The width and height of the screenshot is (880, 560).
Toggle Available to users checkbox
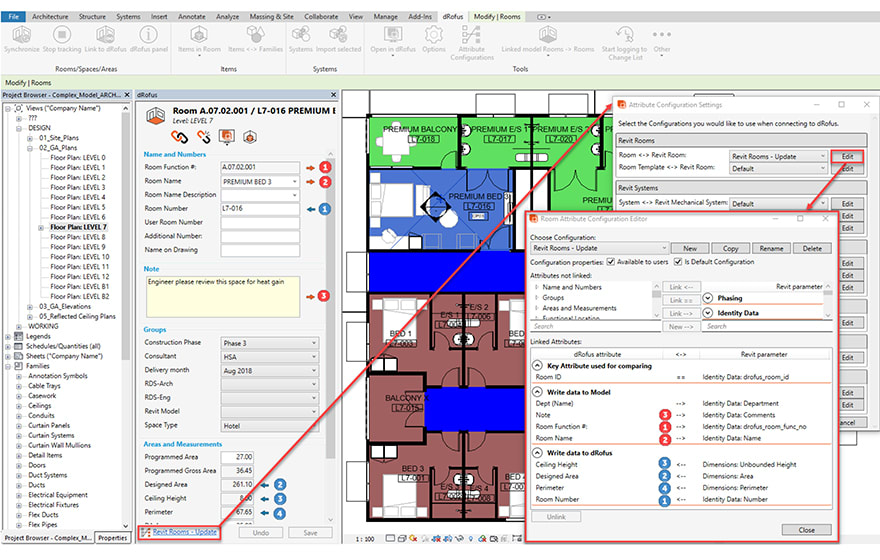pos(611,262)
